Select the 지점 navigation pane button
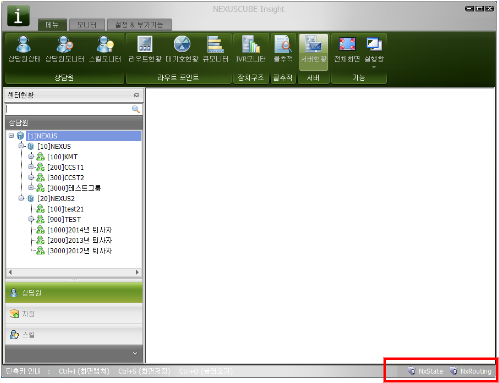This screenshot has width=499, height=383. point(74,314)
